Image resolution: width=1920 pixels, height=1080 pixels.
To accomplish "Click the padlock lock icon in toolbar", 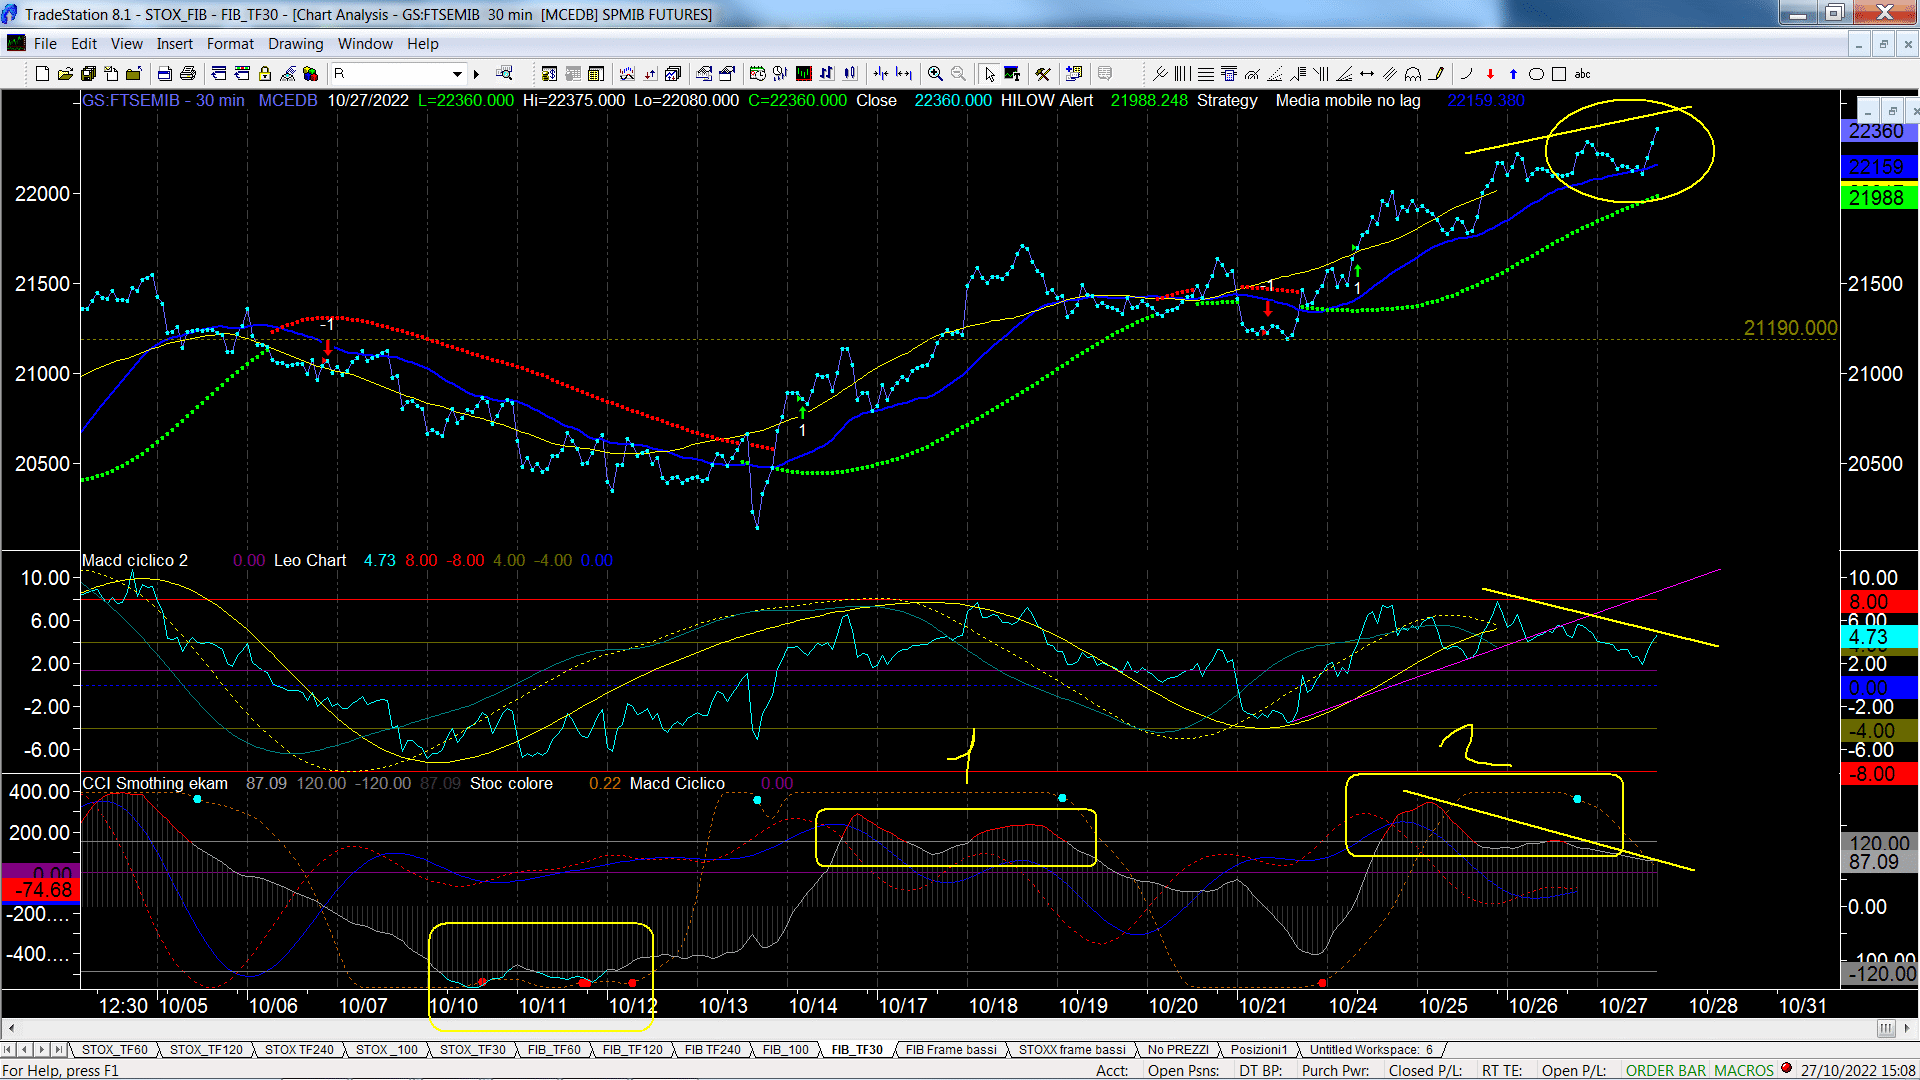I will 265,74.
